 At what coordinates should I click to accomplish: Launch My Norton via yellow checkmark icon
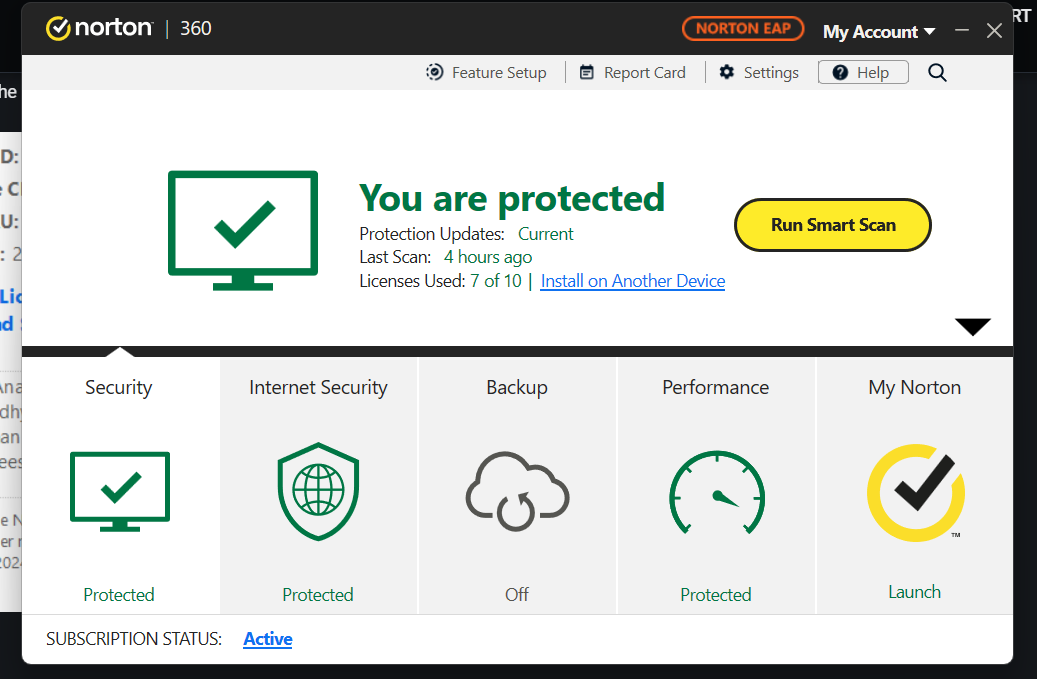915,492
